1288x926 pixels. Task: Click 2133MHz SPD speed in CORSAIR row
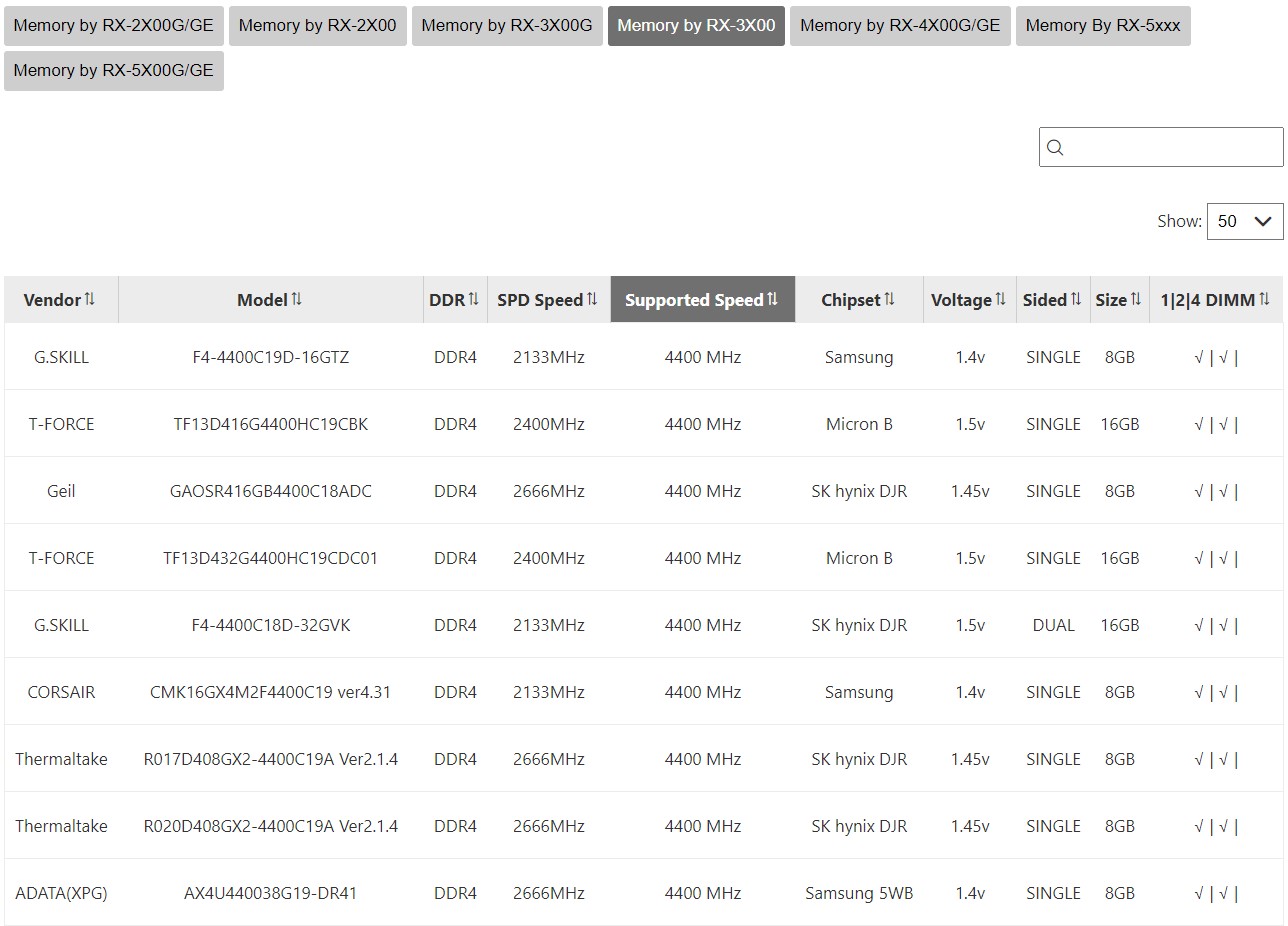(548, 692)
